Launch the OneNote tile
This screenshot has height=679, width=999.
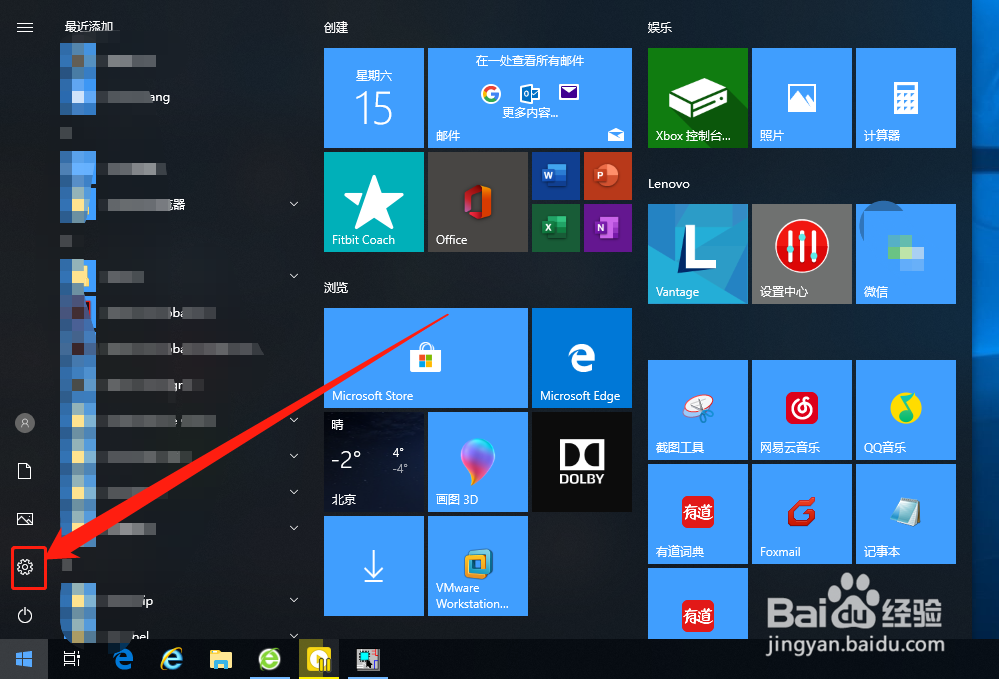pos(608,227)
